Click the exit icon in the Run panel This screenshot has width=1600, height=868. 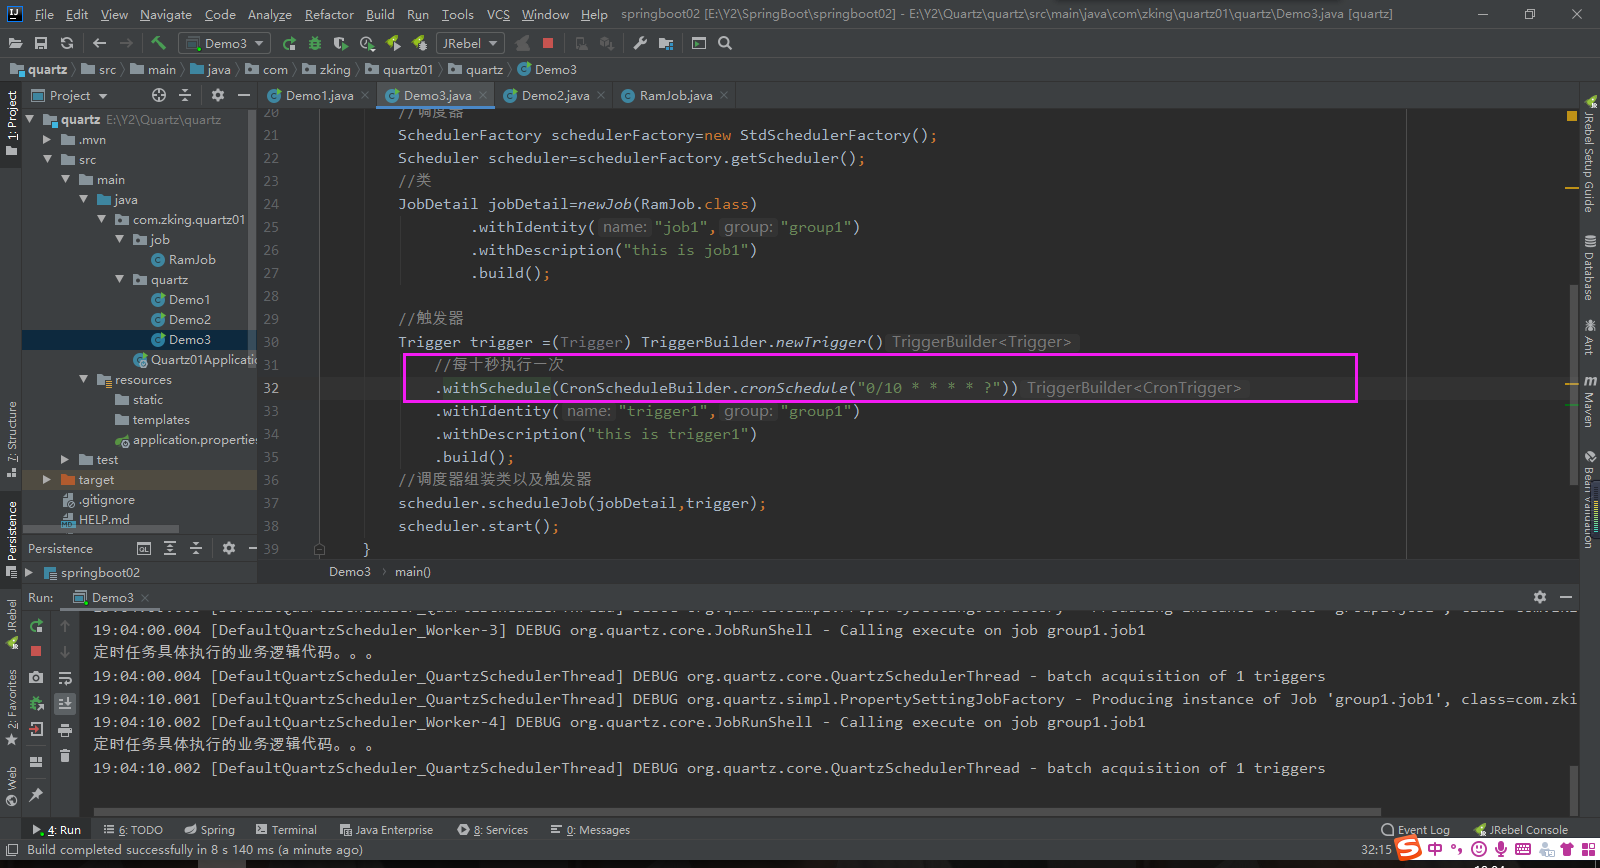pyautogui.click(x=36, y=729)
